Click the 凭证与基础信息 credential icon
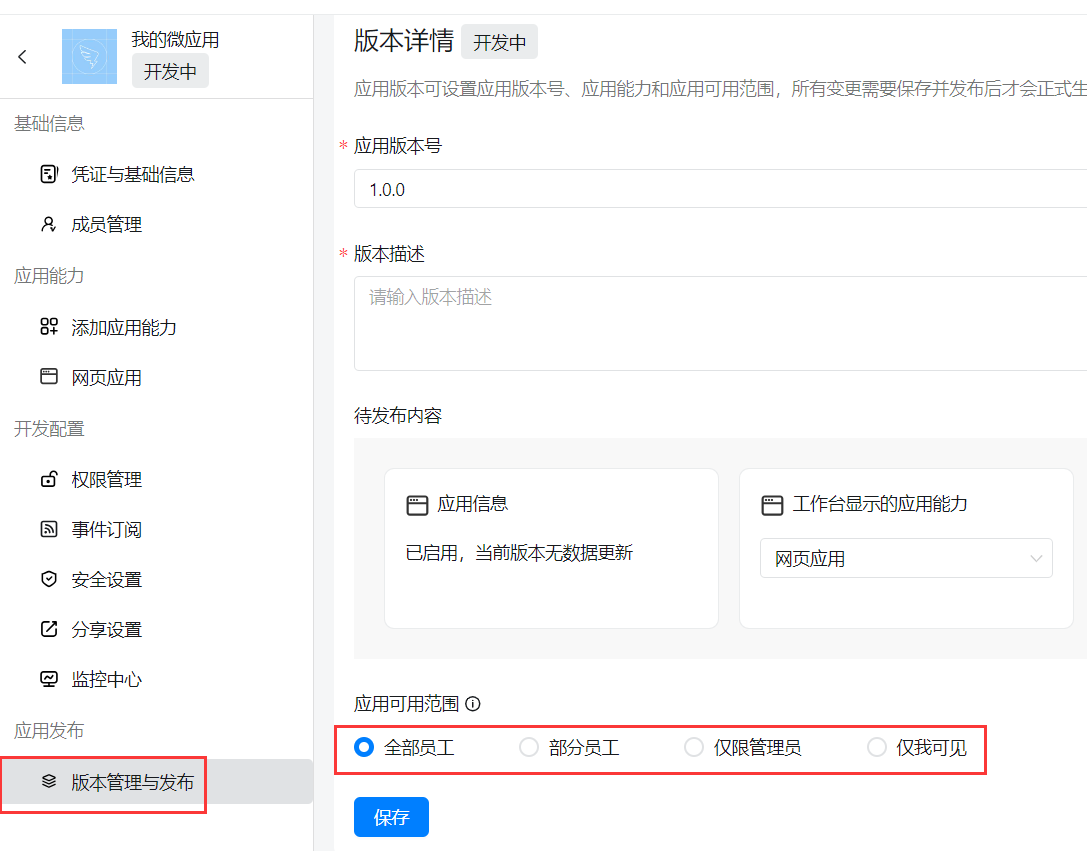 click(48, 174)
